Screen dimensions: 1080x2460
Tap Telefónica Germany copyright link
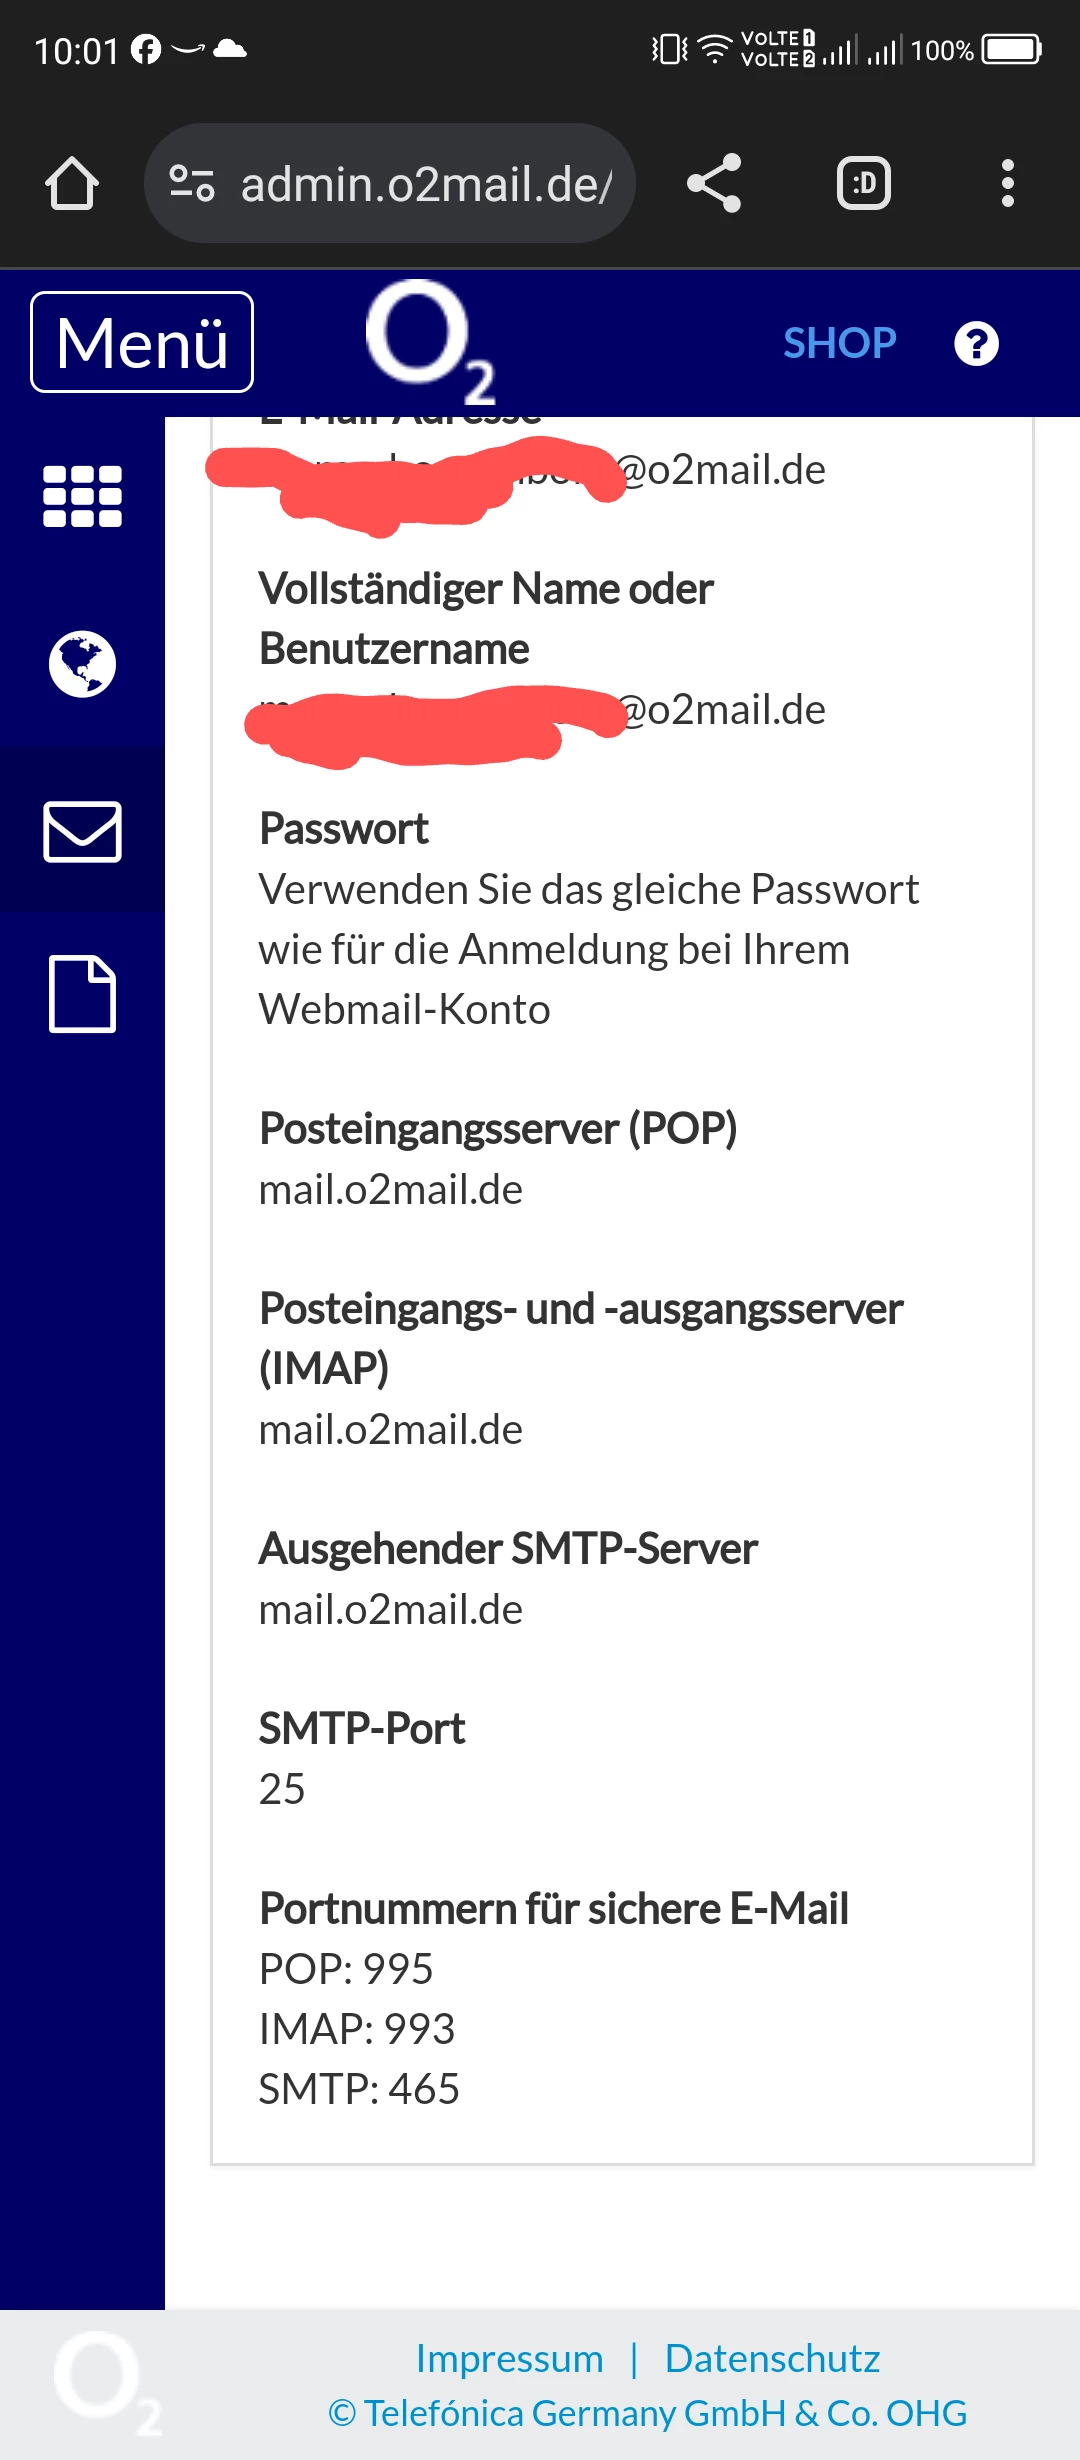[x=647, y=2413]
